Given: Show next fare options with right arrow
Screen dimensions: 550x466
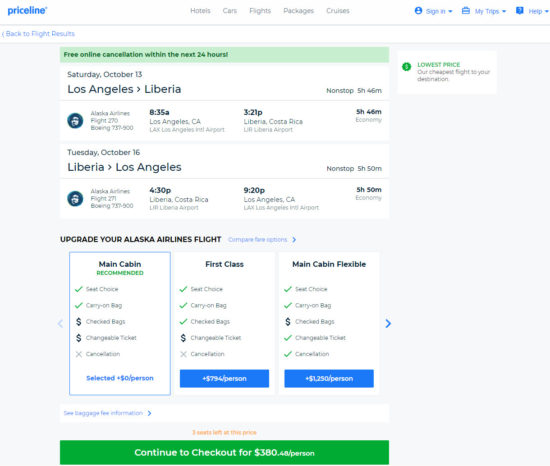Looking at the screenshot, I should pyautogui.click(x=388, y=323).
